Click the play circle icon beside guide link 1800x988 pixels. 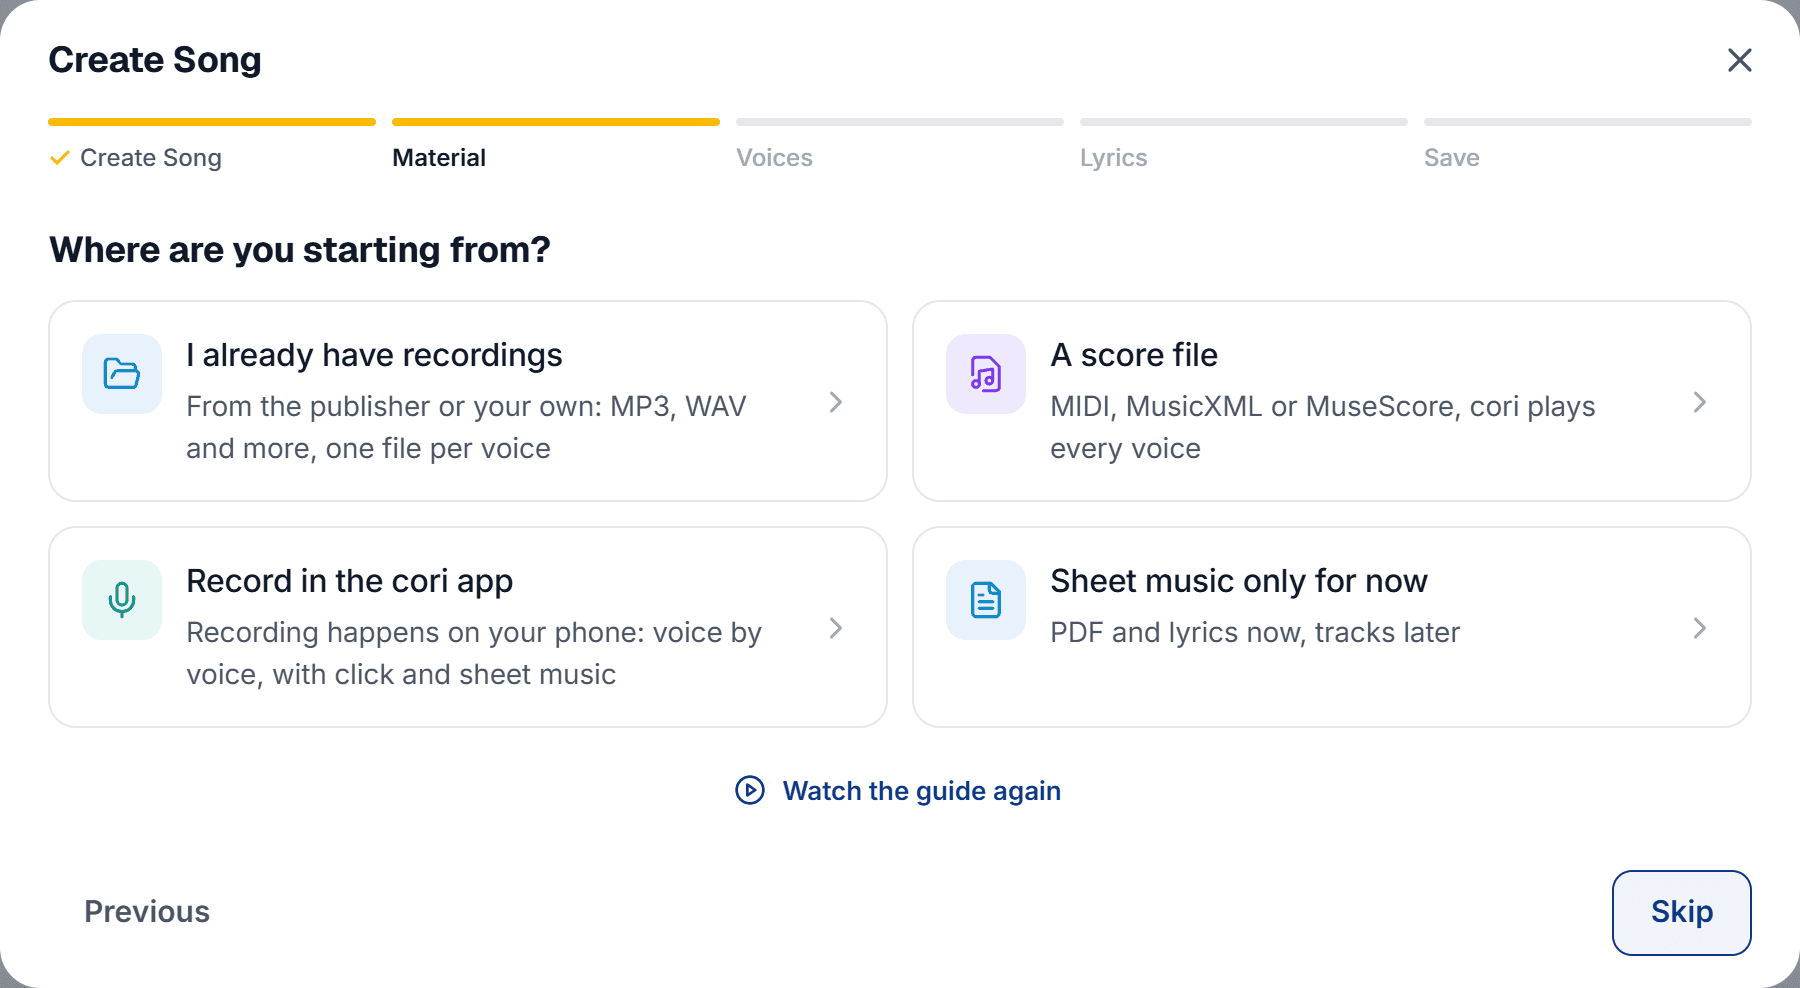[x=750, y=790]
